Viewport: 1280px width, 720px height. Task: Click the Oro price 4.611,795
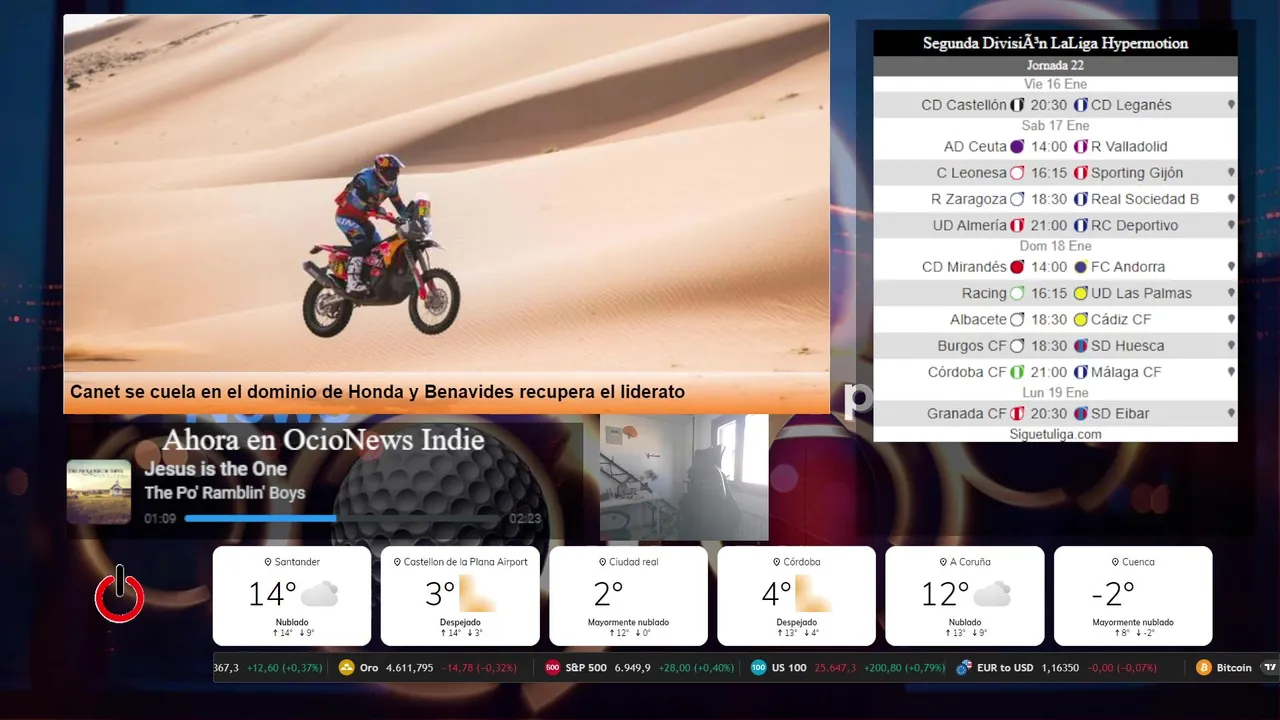click(x=411, y=667)
